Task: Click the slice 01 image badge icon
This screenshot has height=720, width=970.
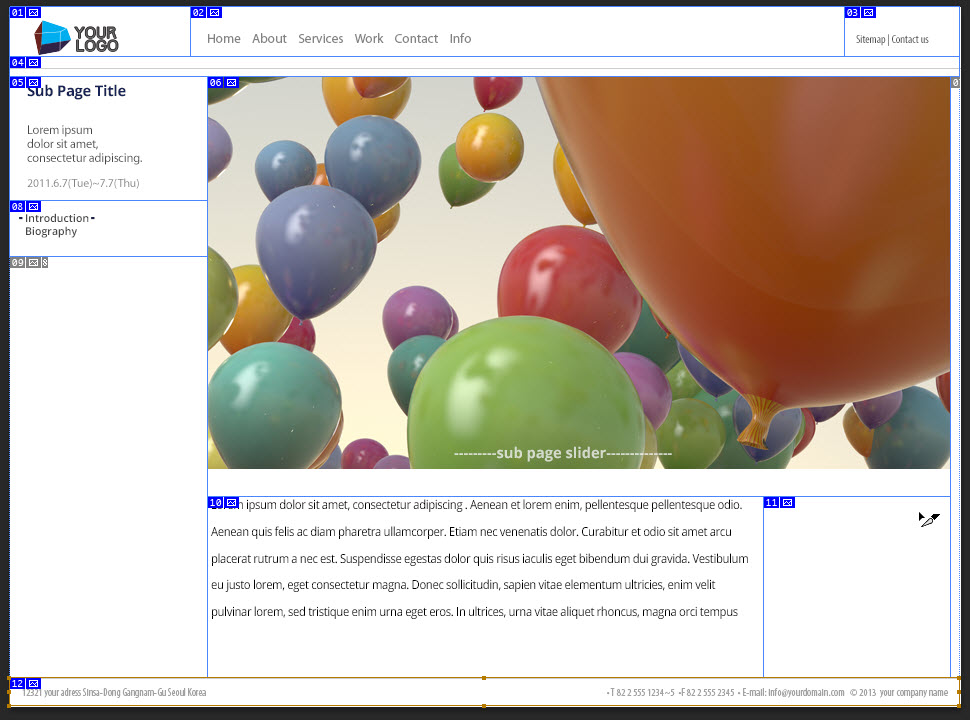Action: click(x=34, y=13)
